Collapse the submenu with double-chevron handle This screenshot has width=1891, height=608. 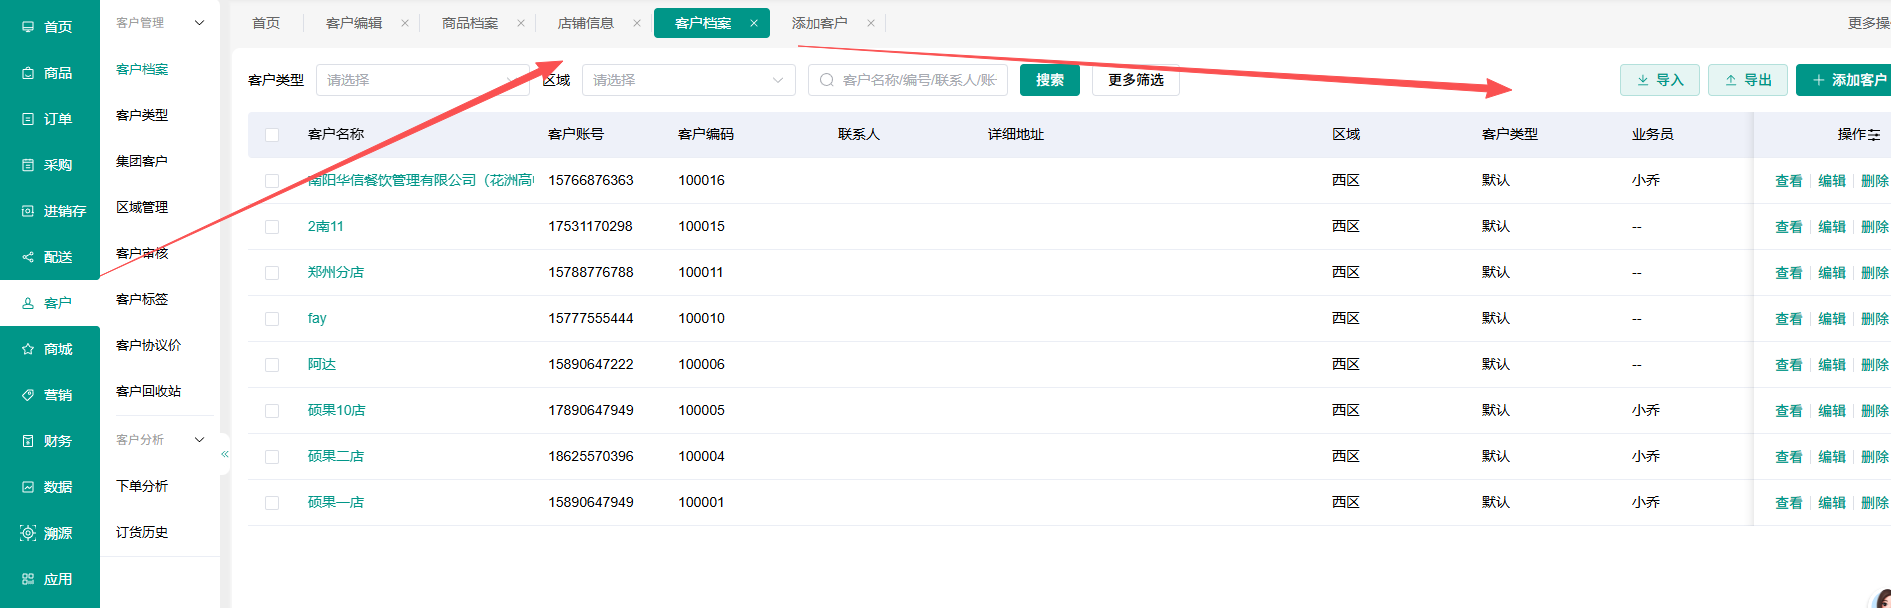point(225,454)
